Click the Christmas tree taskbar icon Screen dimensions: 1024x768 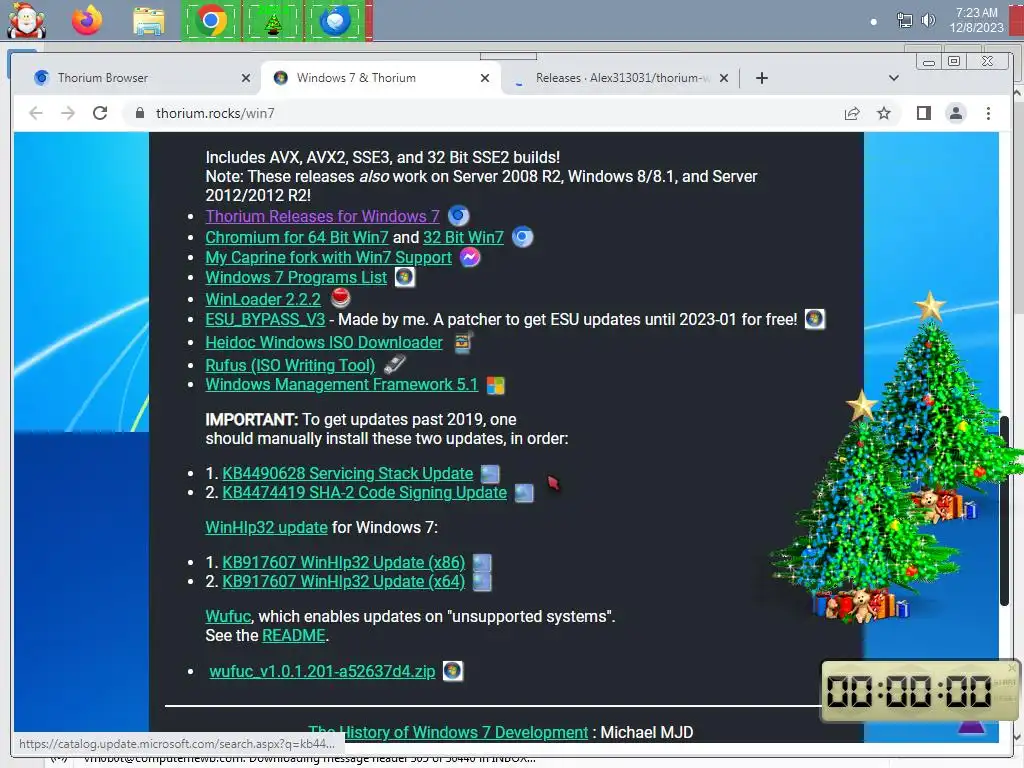(273, 22)
